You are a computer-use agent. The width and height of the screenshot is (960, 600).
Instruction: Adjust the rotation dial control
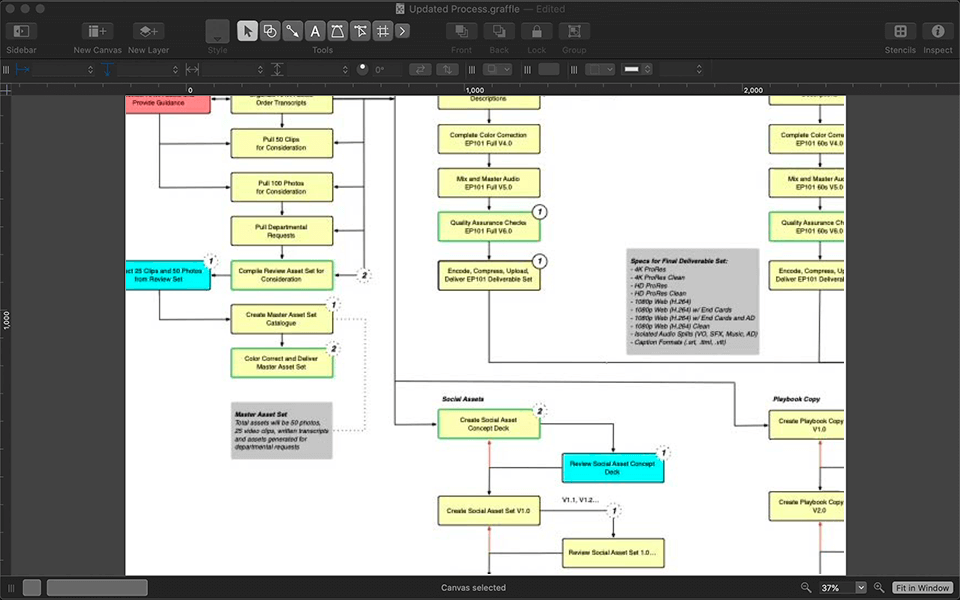click(x=362, y=69)
